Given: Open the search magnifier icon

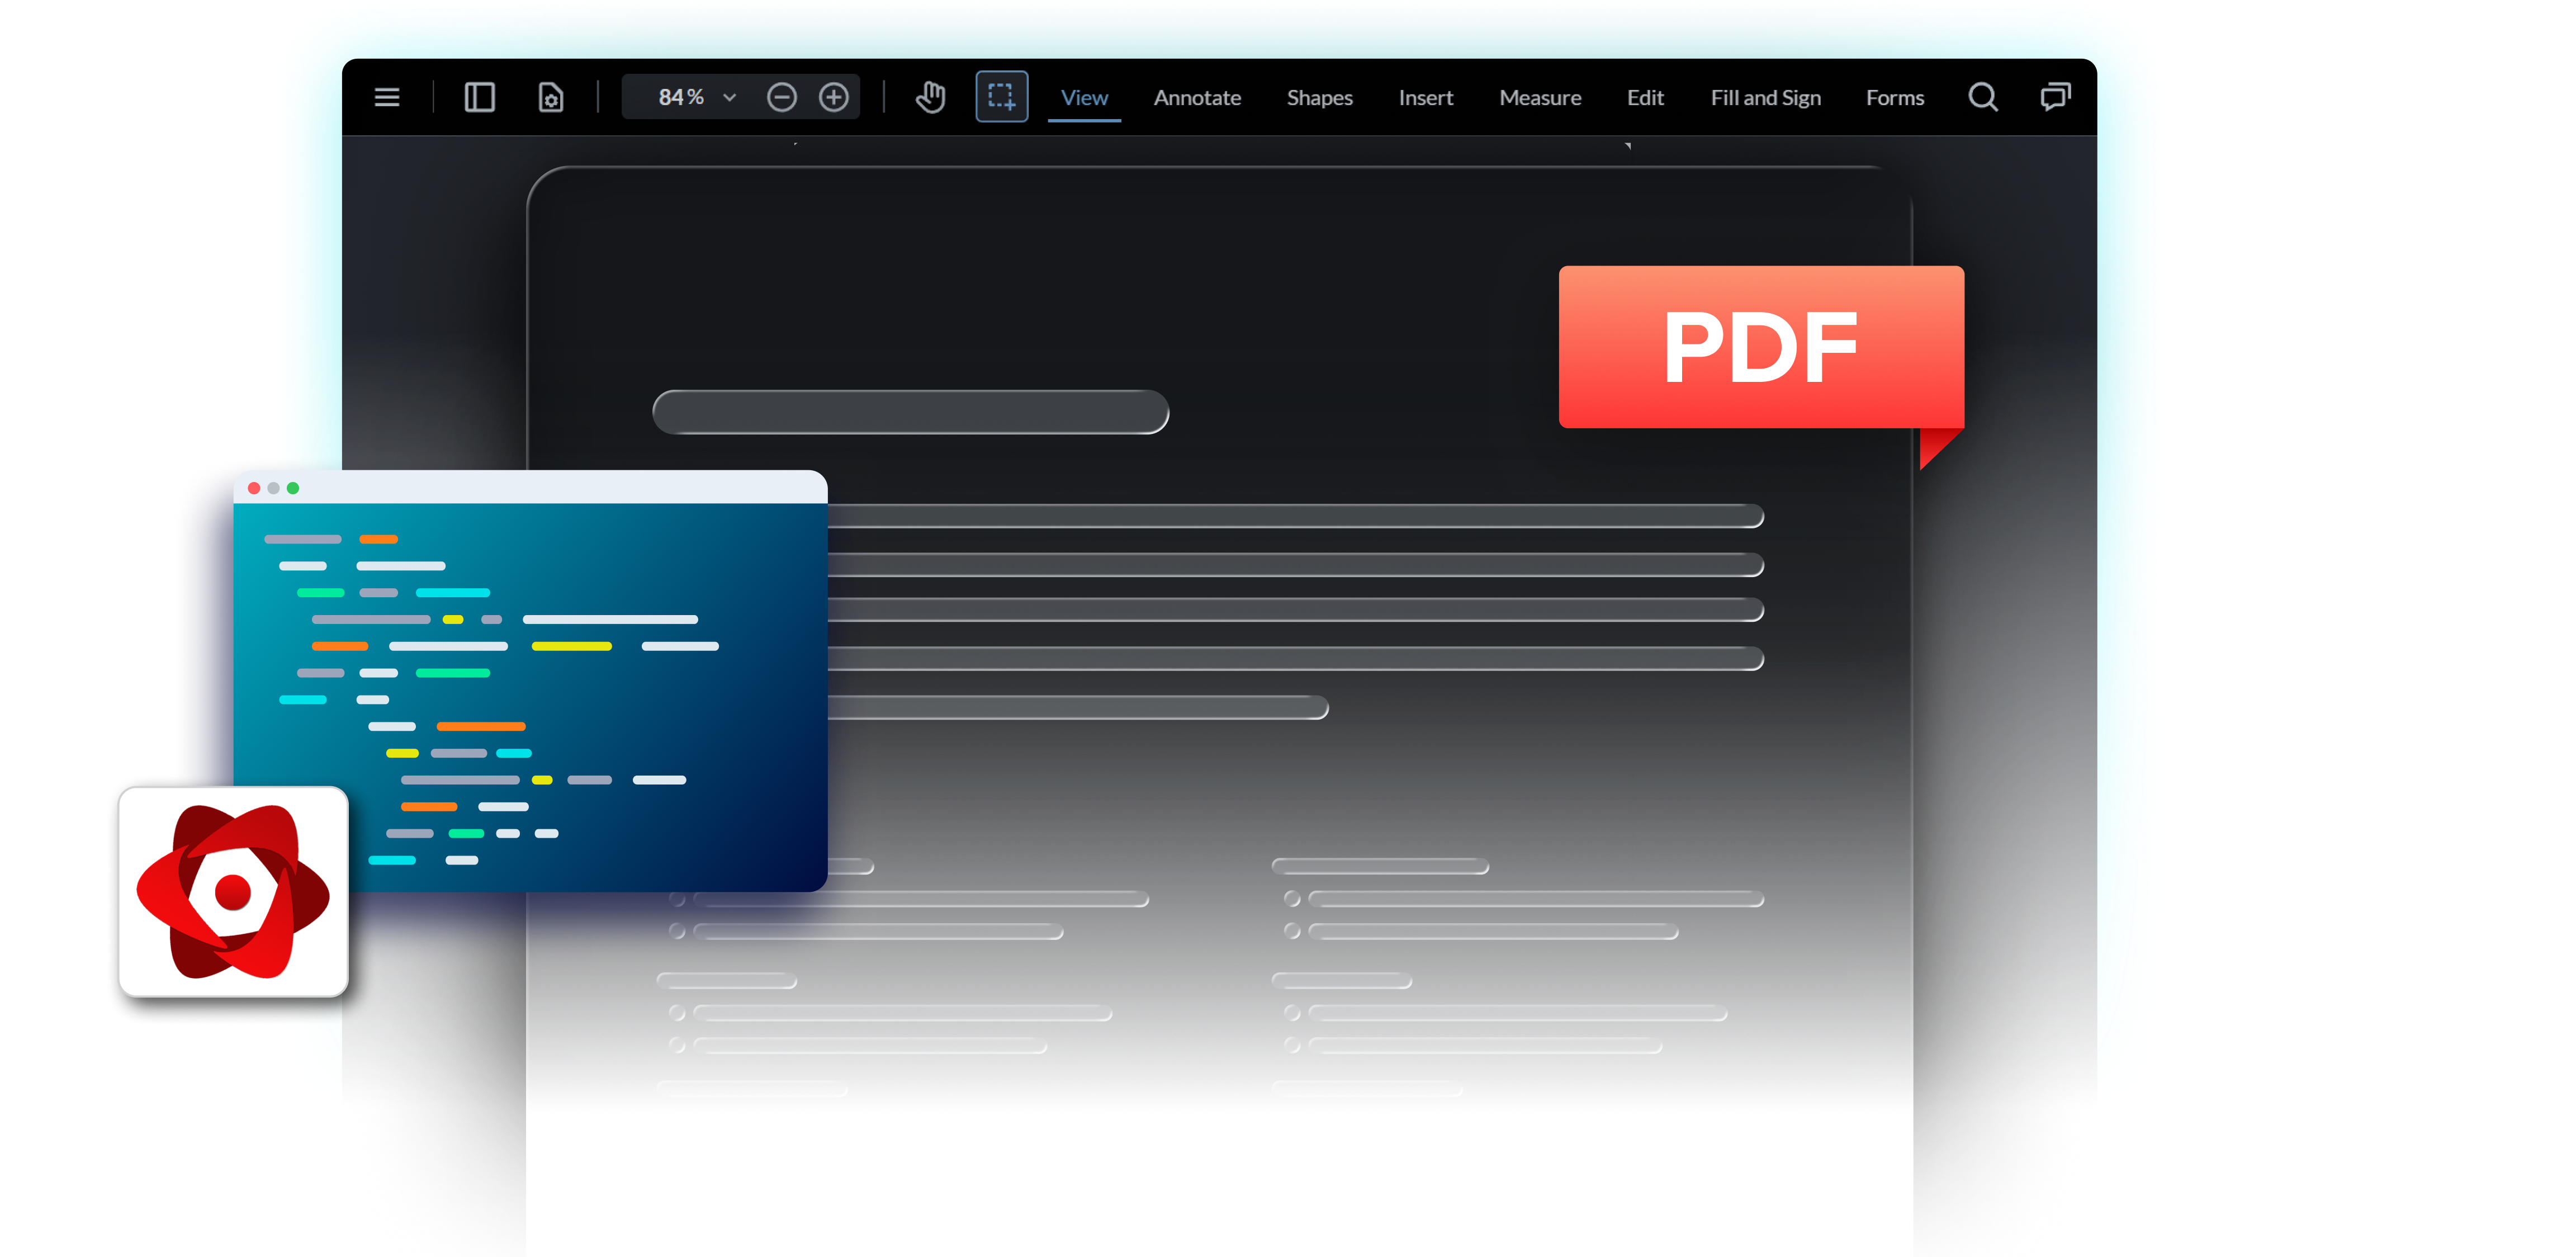Looking at the screenshot, I should (1983, 97).
